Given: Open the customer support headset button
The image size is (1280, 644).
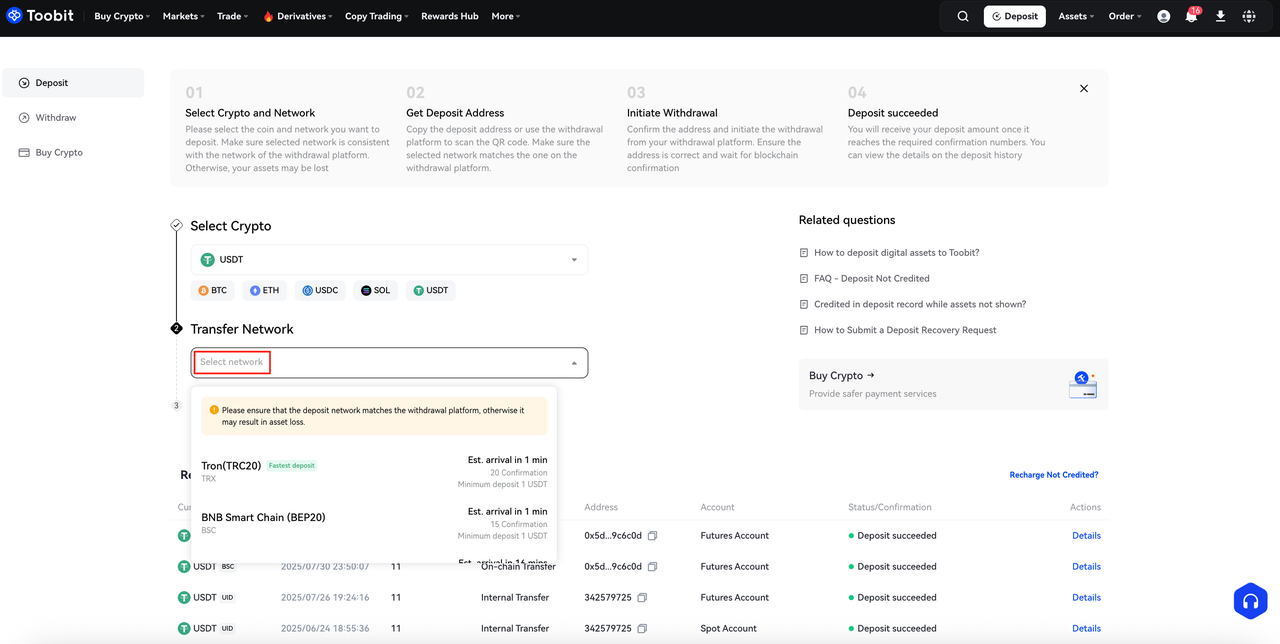Looking at the screenshot, I should pyautogui.click(x=1250, y=600).
